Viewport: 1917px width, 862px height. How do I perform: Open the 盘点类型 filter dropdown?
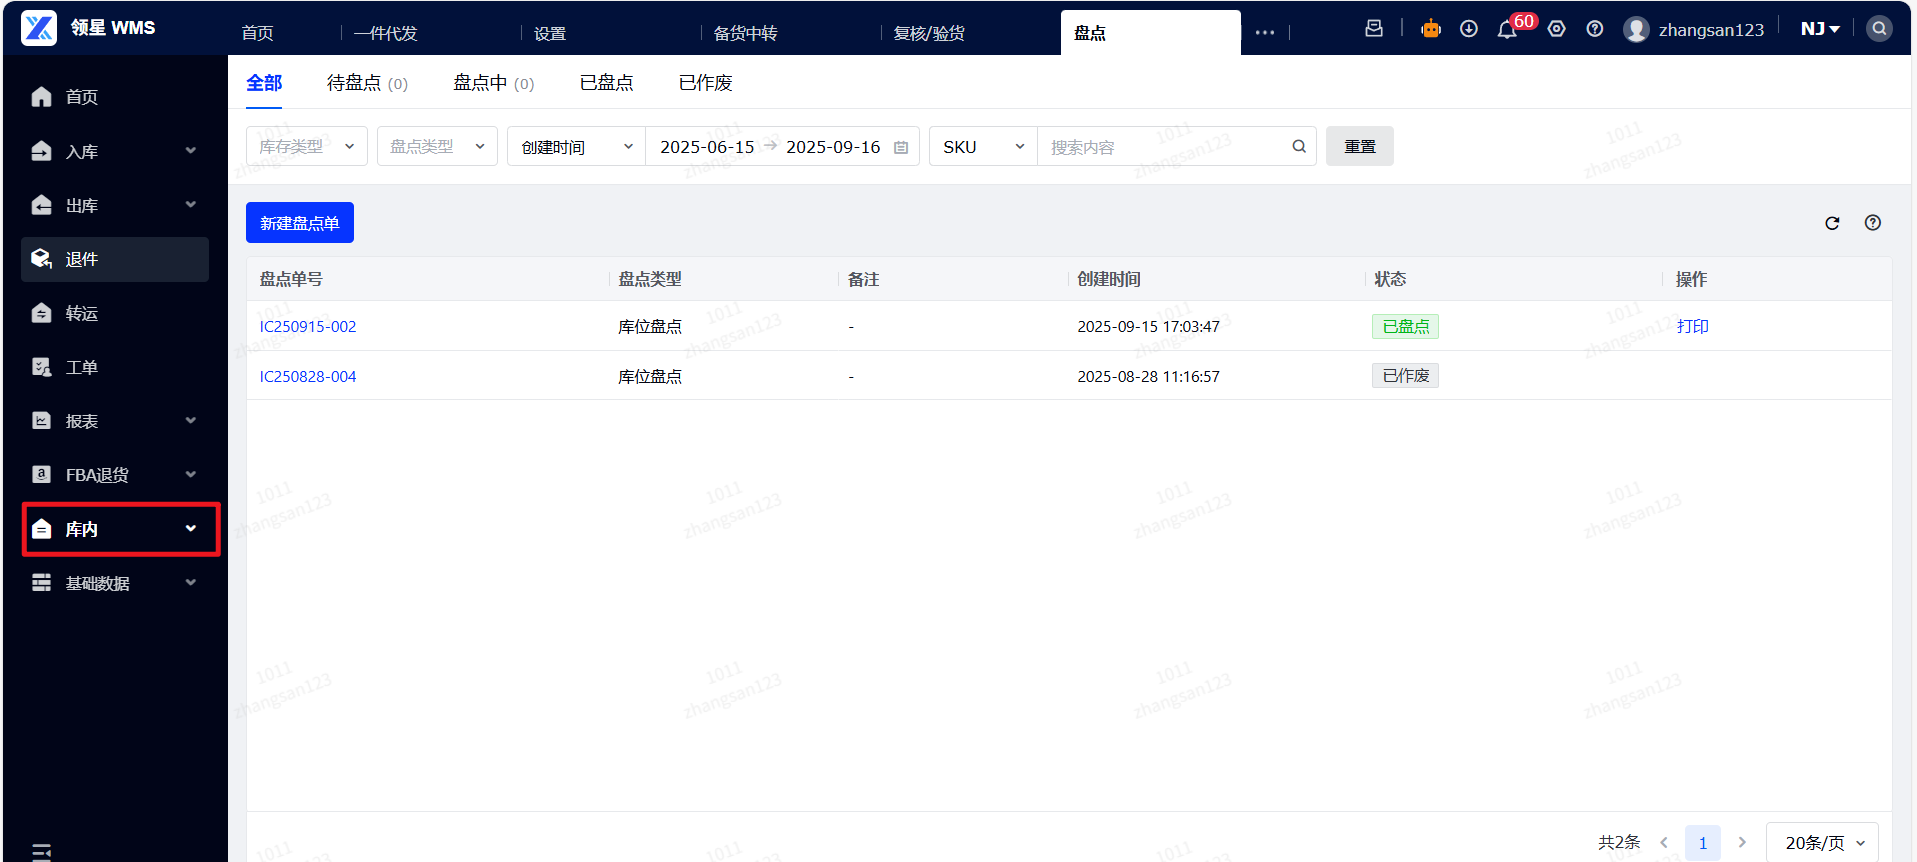tap(437, 146)
